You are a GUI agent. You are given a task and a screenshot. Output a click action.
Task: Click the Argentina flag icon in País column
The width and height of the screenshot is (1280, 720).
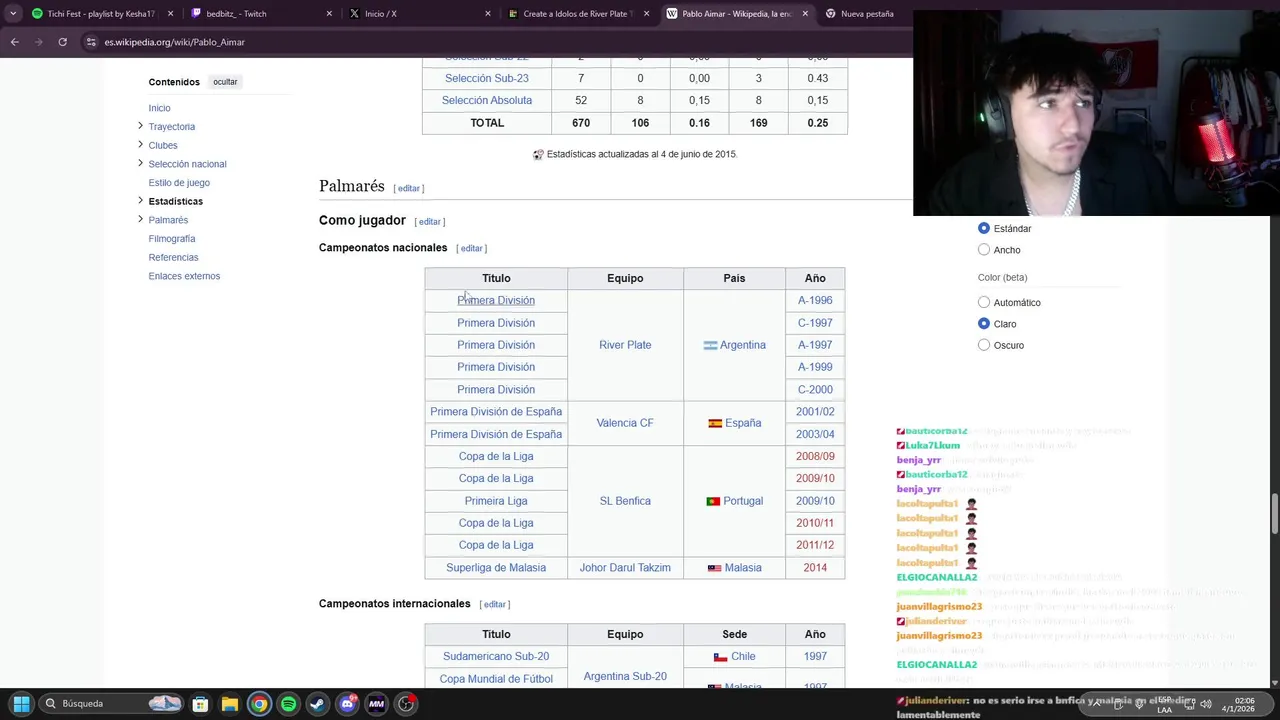[710, 346]
